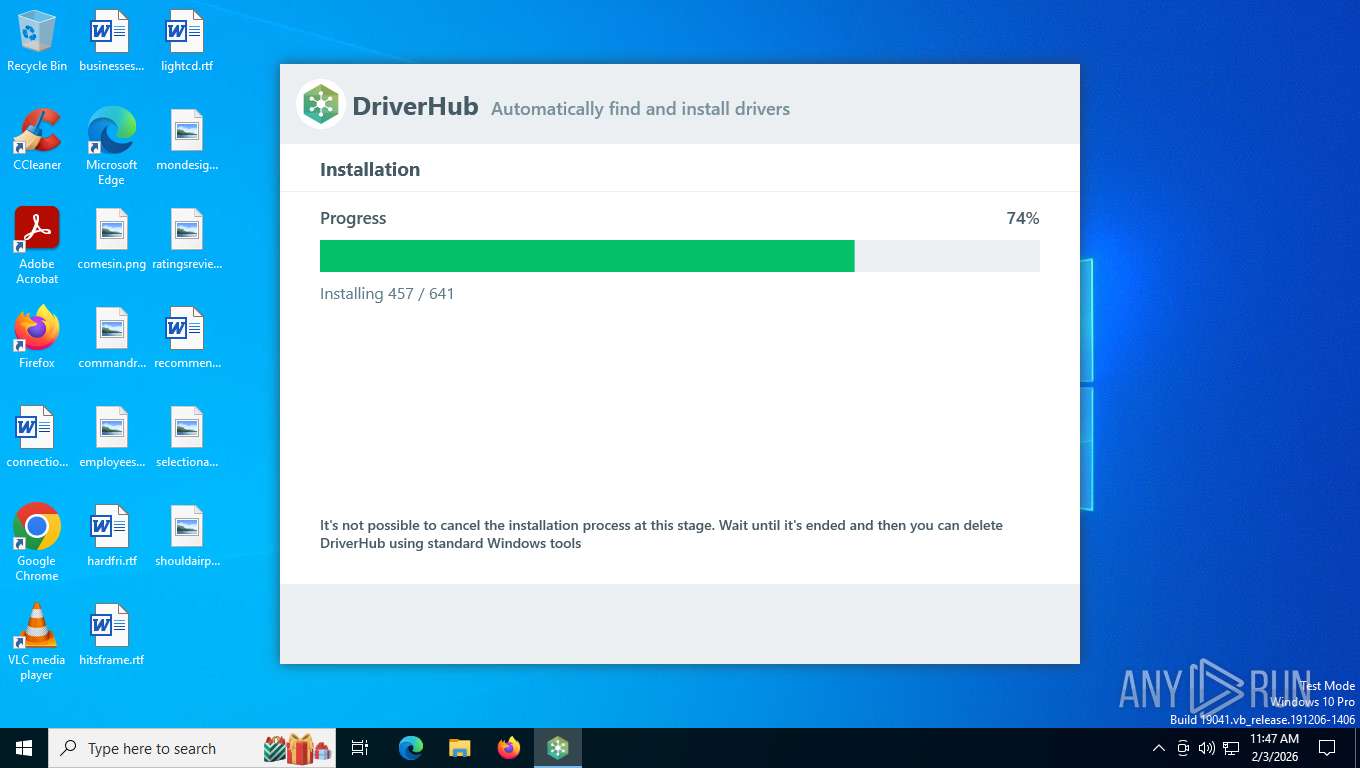The image size is (1360, 768).
Task: Click the "DriverHub" title text
Action: (x=415, y=107)
